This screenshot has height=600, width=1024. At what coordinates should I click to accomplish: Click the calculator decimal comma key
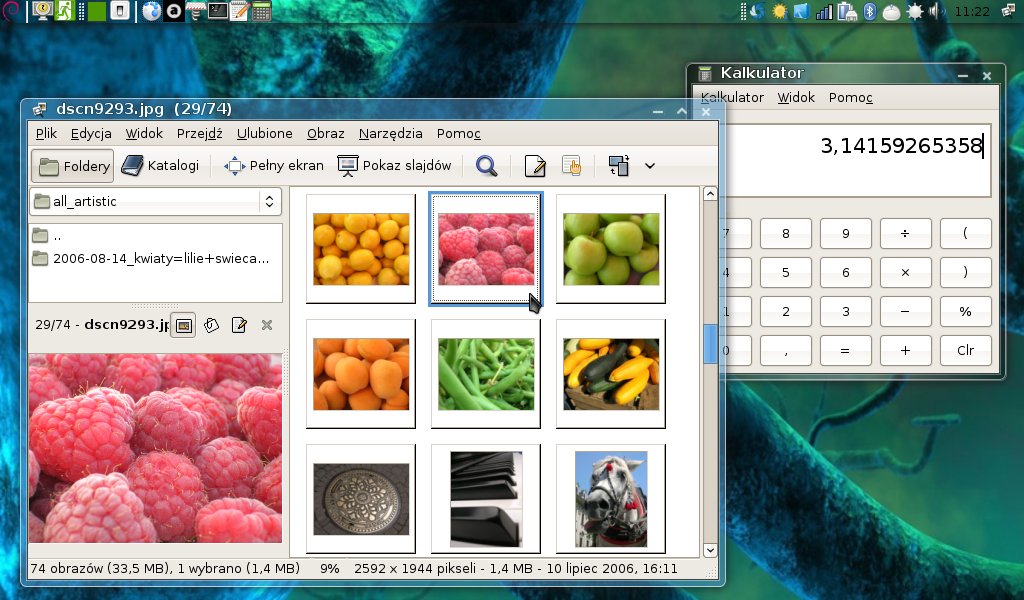tap(786, 351)
